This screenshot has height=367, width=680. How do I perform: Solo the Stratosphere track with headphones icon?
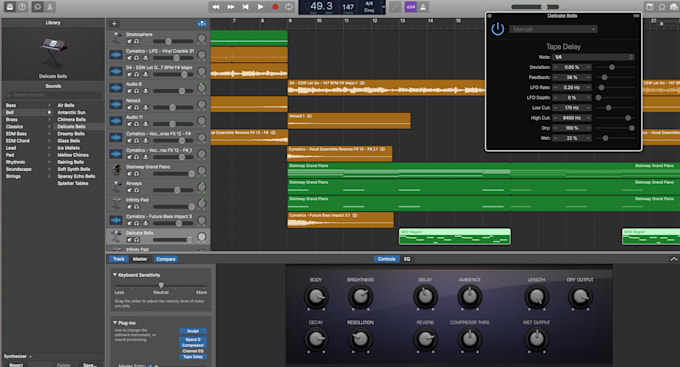pyautogui.click(x=137, y=41)
